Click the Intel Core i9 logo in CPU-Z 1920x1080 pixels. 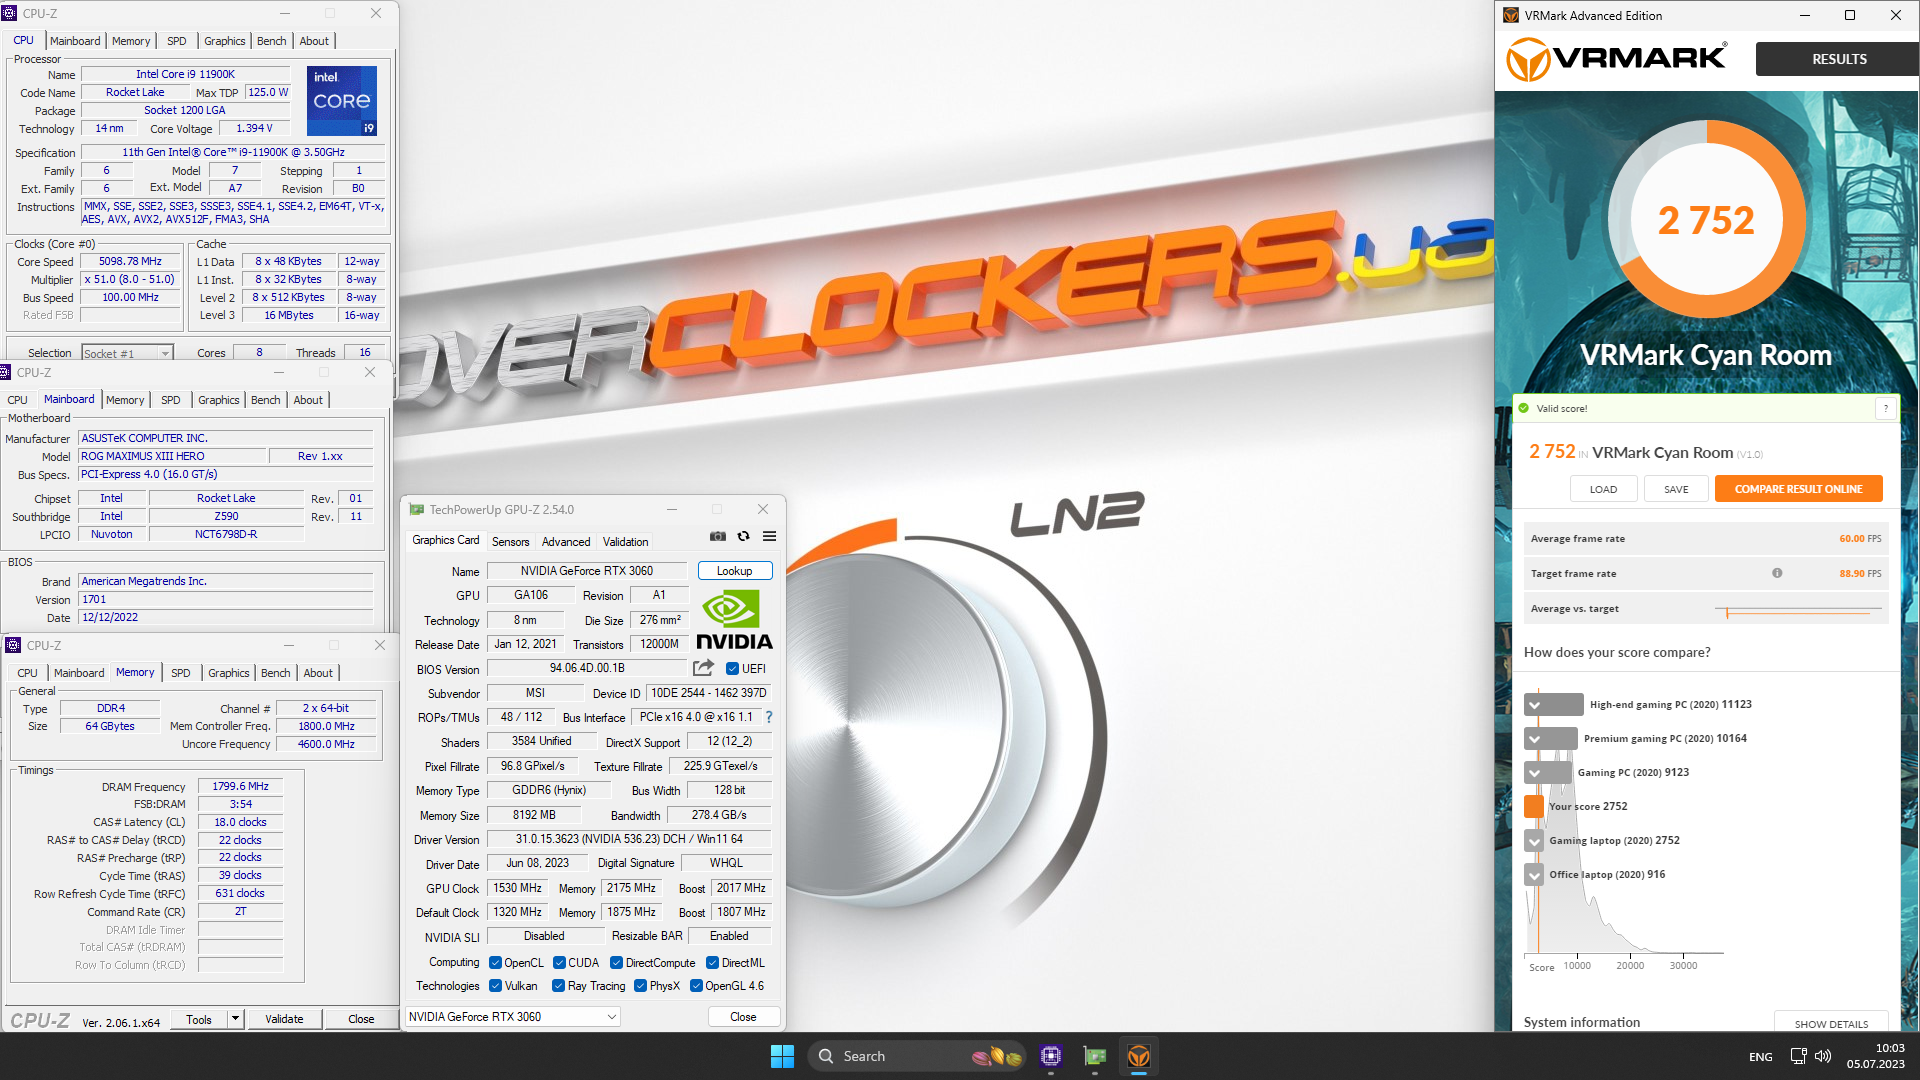342,101
